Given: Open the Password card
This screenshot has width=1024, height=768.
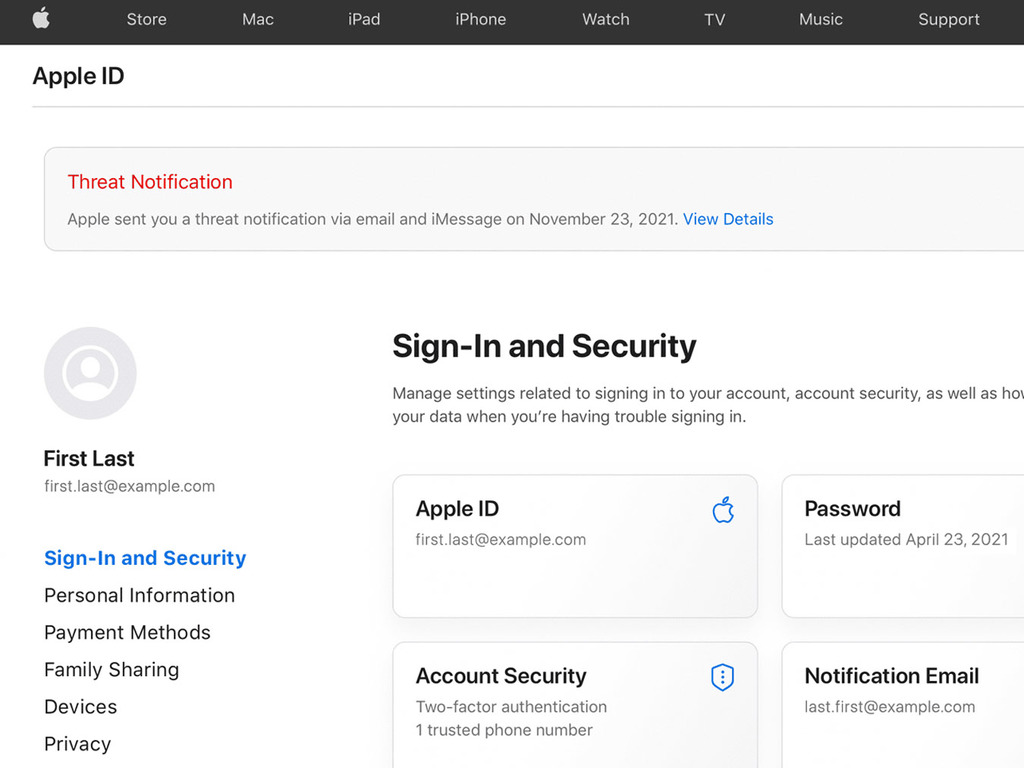Looking at the screenshot, I should tap(903, 546).
